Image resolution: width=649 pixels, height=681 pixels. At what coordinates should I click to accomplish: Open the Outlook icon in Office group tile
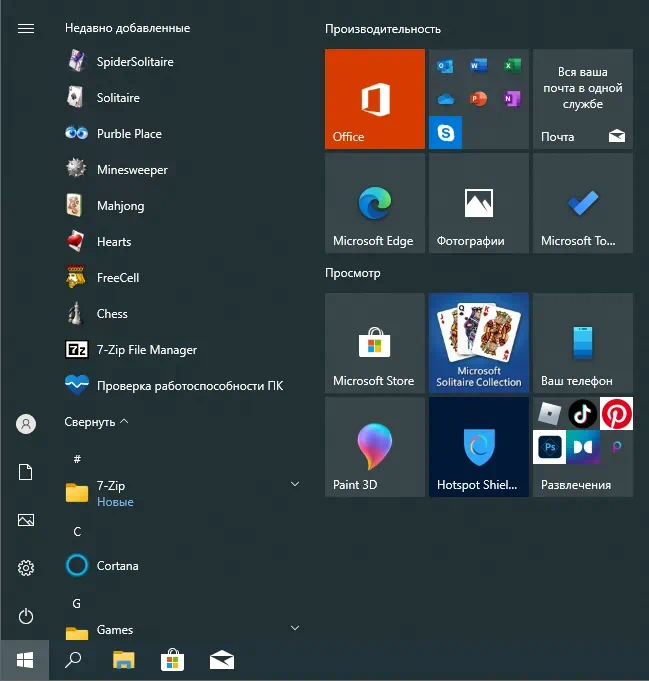[x=445, y=66]
